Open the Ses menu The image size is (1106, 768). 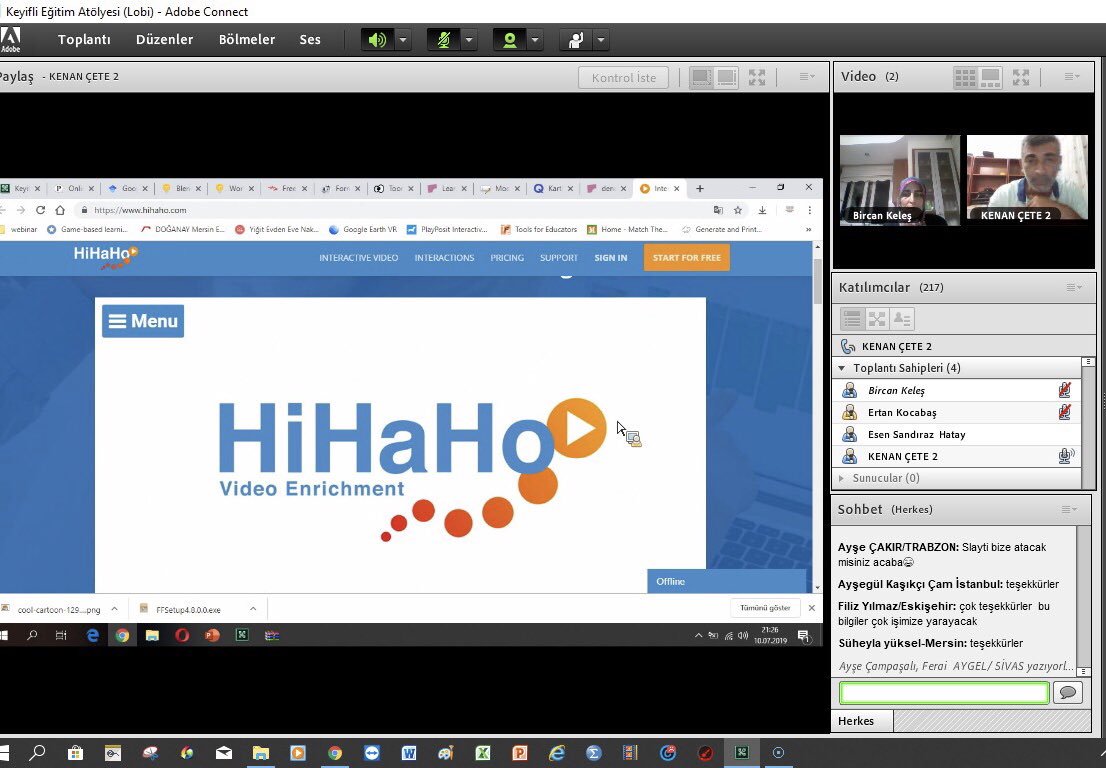[310, 39]
